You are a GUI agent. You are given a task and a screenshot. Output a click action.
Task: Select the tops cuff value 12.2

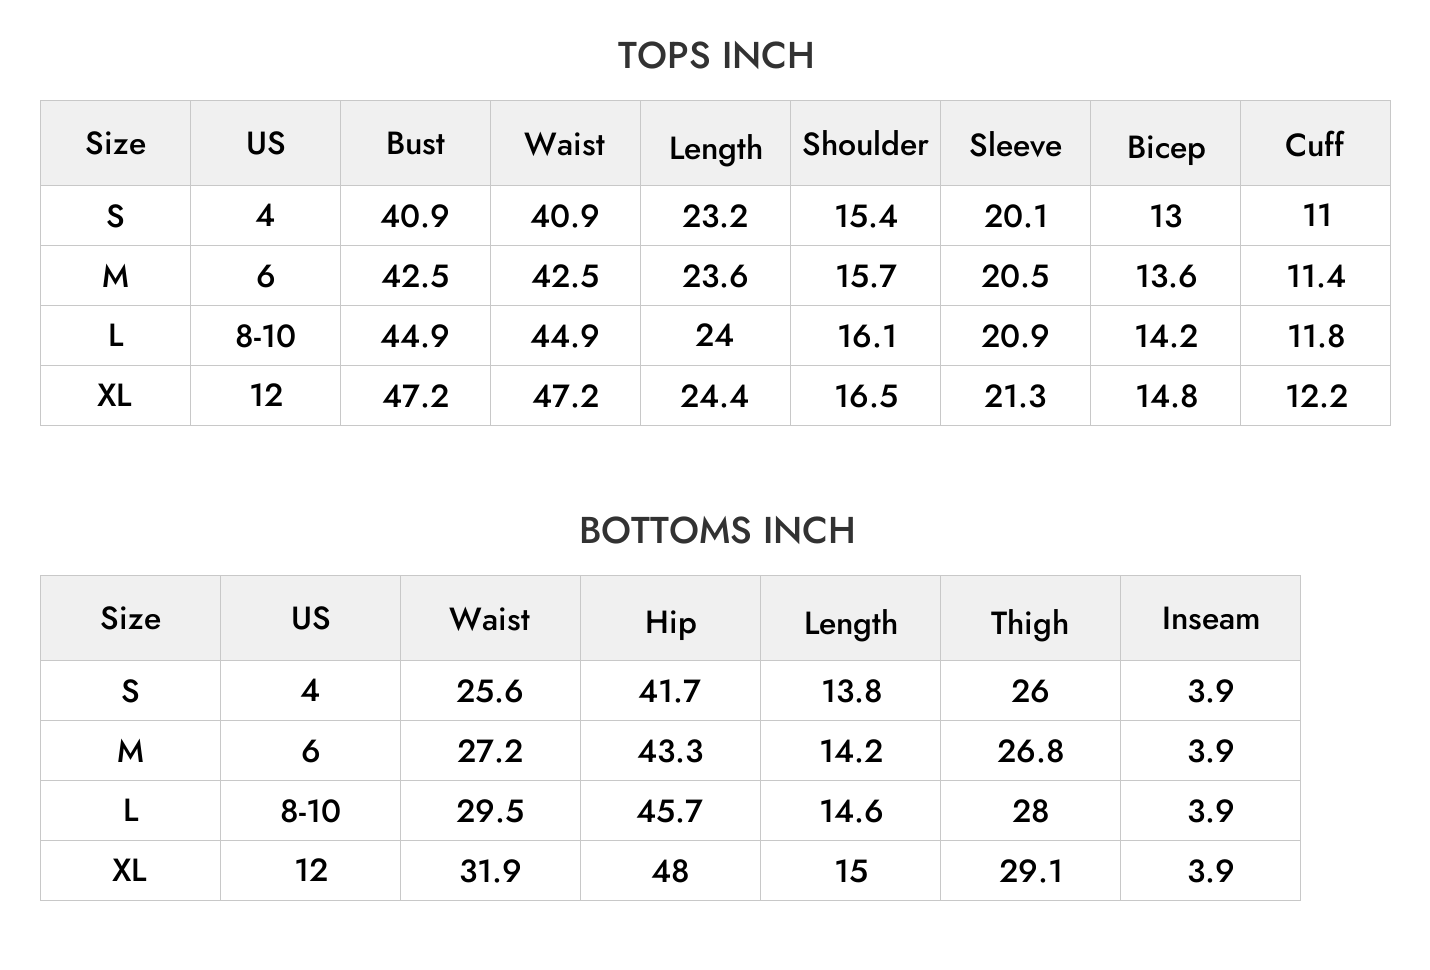1316,396
